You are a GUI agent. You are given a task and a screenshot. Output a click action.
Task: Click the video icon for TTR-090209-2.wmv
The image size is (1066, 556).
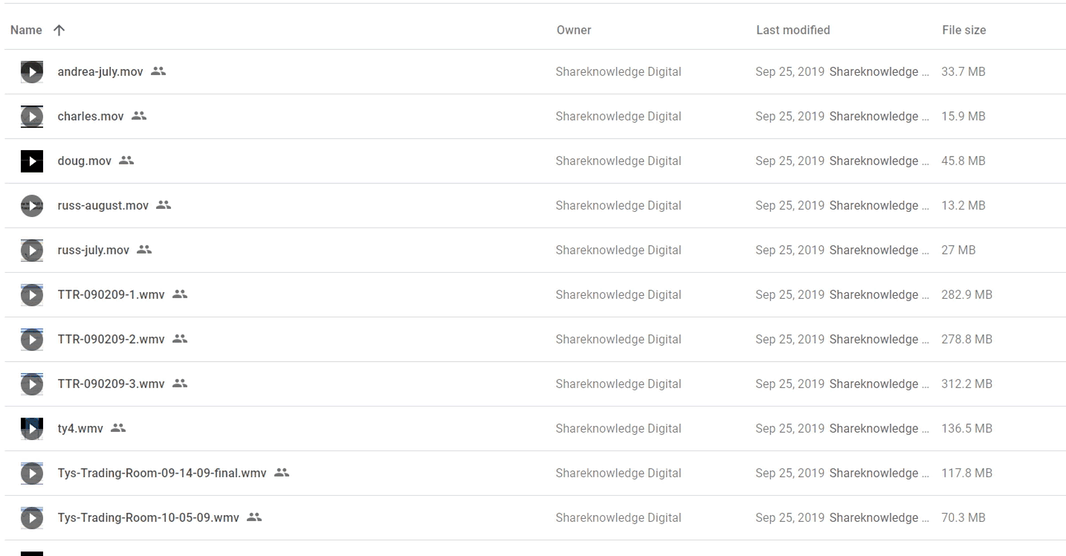[x=32, y=339]
